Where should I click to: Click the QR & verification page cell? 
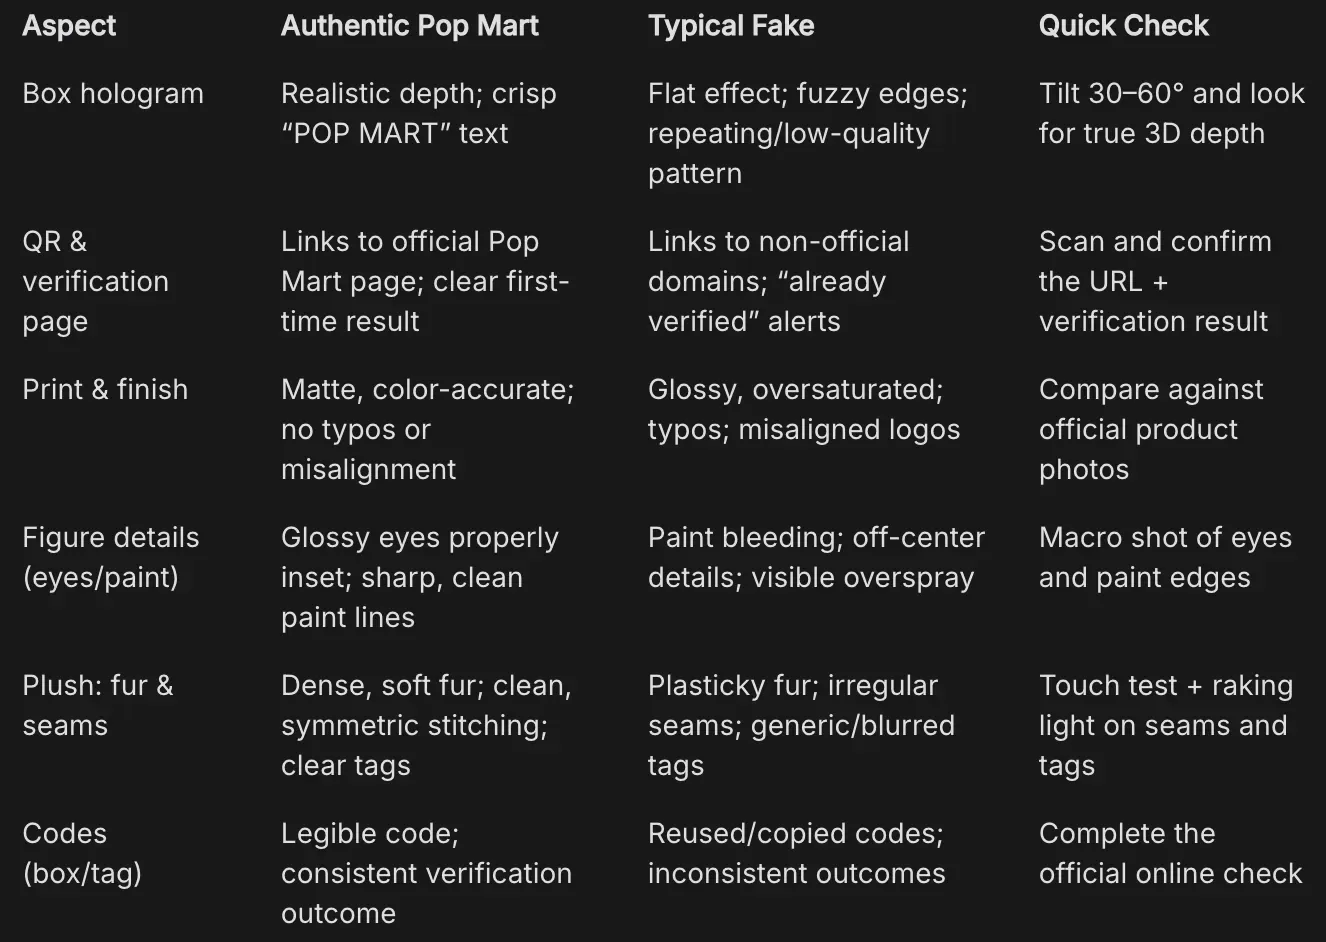click(95, 282)
